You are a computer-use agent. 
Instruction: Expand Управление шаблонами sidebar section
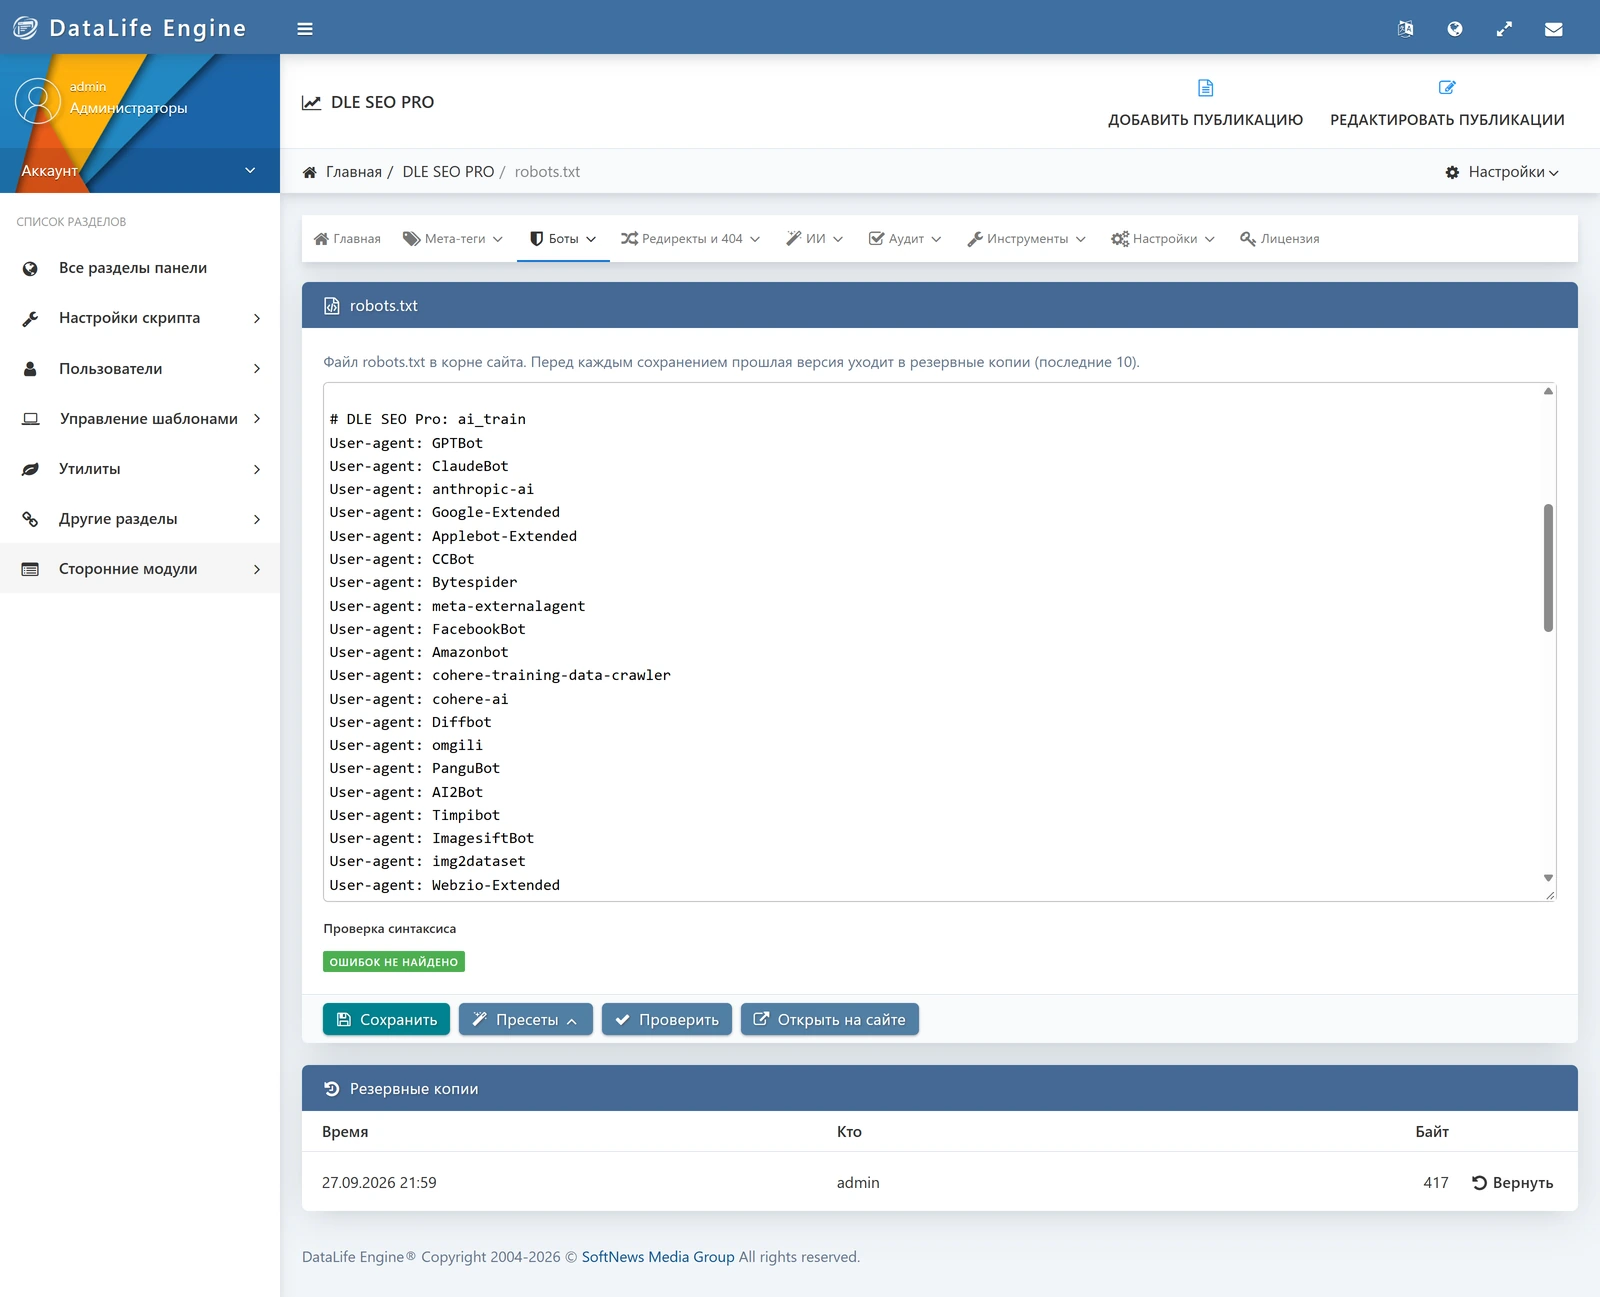[140, 418]
